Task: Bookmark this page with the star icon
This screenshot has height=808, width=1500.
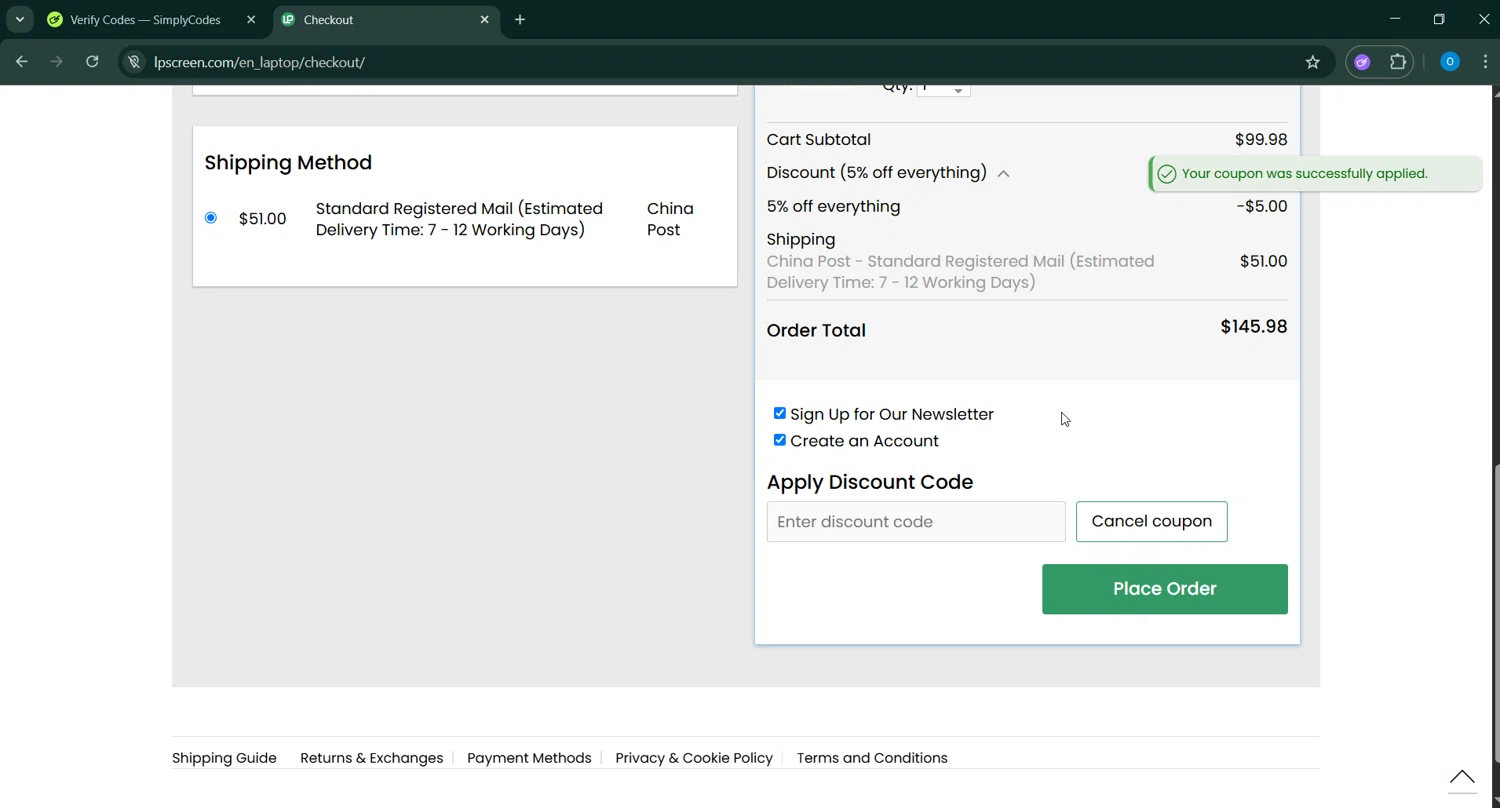Action: (x=1313, y=62)
